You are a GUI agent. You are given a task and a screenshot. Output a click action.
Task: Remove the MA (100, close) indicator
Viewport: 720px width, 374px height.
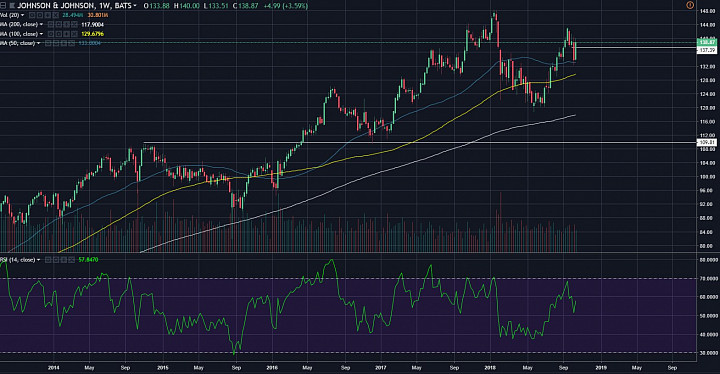coord(74,34)
